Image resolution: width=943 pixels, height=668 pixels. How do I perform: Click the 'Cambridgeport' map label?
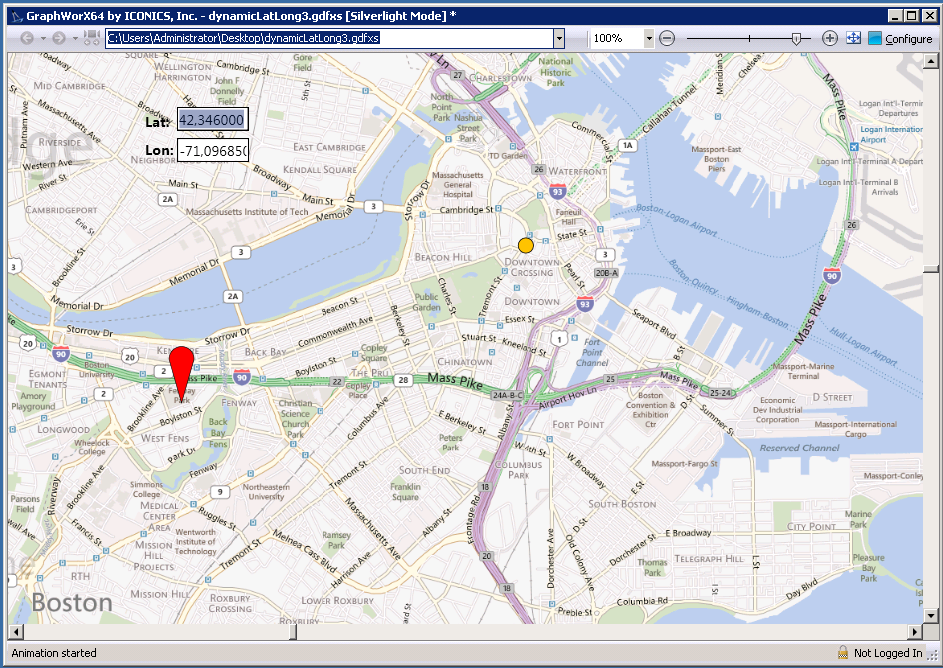[x=61, y=210]
